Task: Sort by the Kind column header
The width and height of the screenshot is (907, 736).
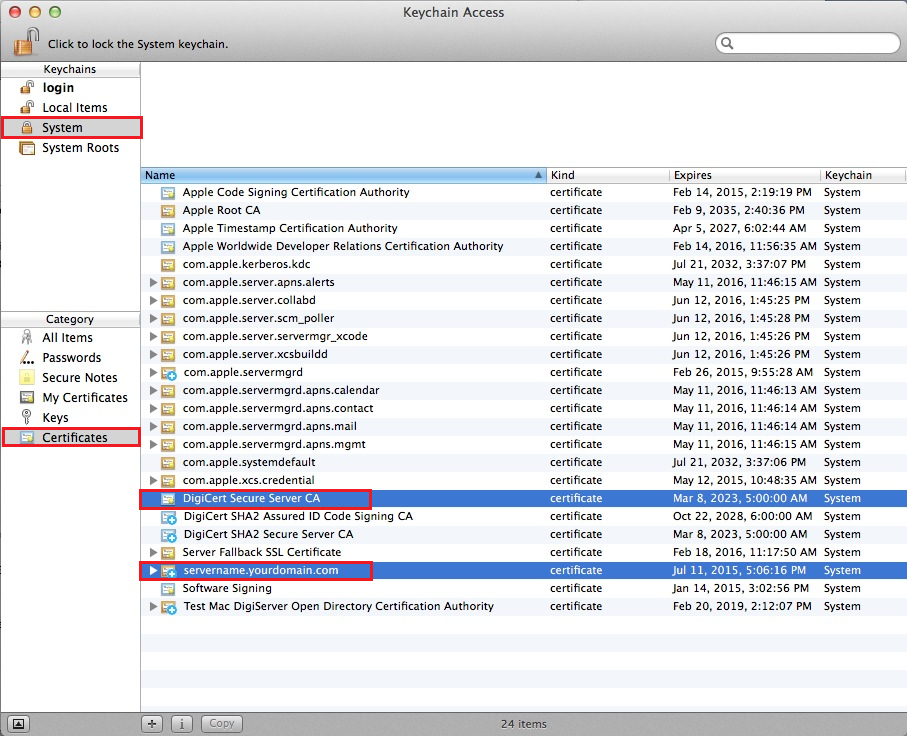Action: click(608, 175)
